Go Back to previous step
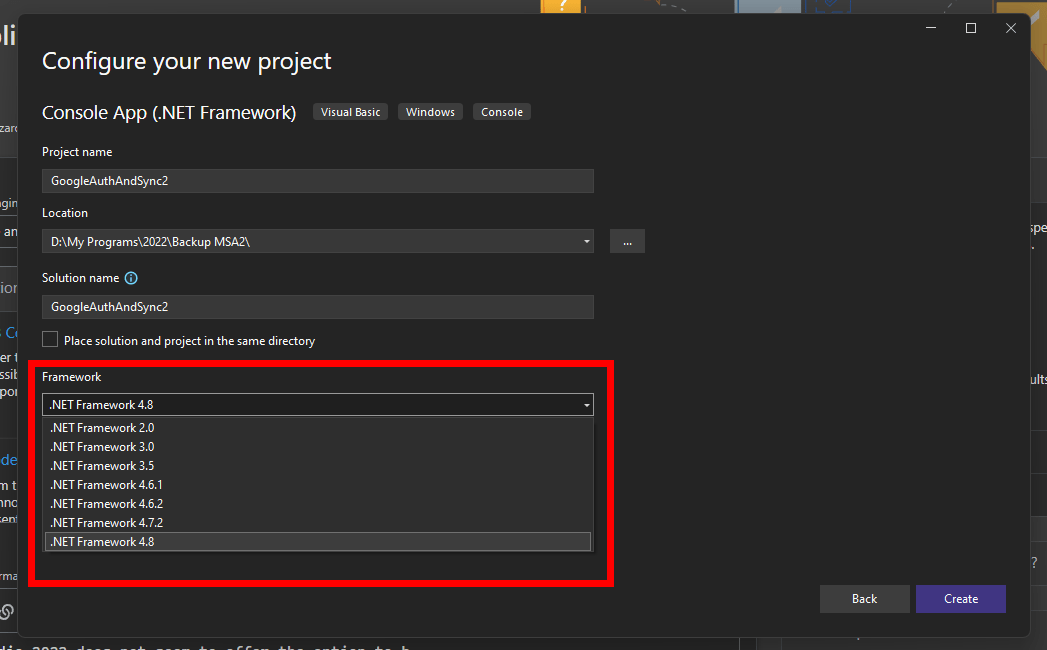 pyautogui.click(x=865, y=599)
